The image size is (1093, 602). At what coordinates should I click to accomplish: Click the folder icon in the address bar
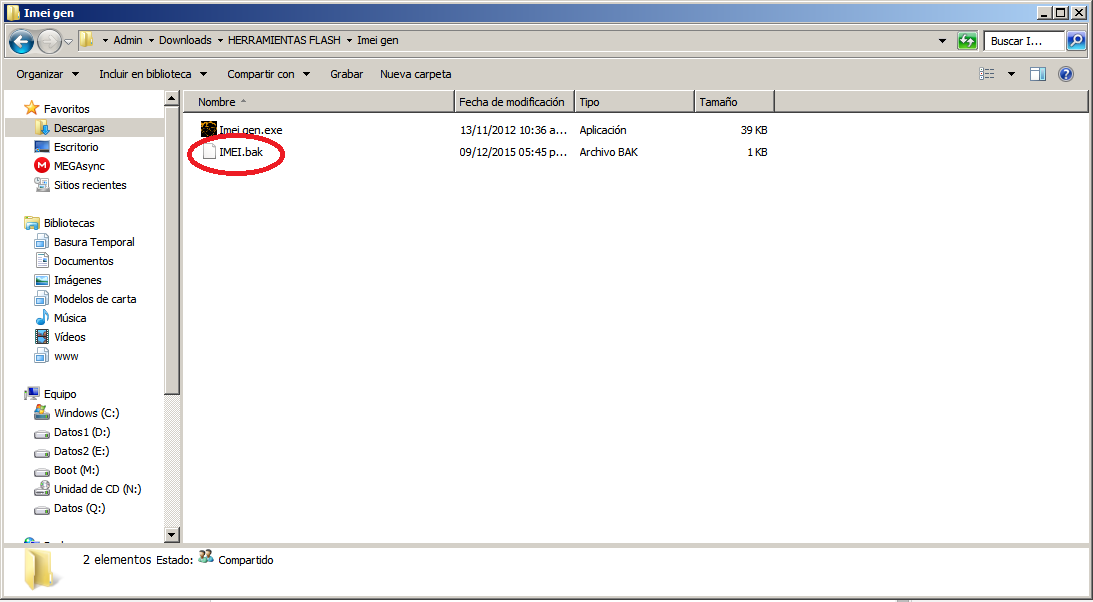(x=86, y=40)
